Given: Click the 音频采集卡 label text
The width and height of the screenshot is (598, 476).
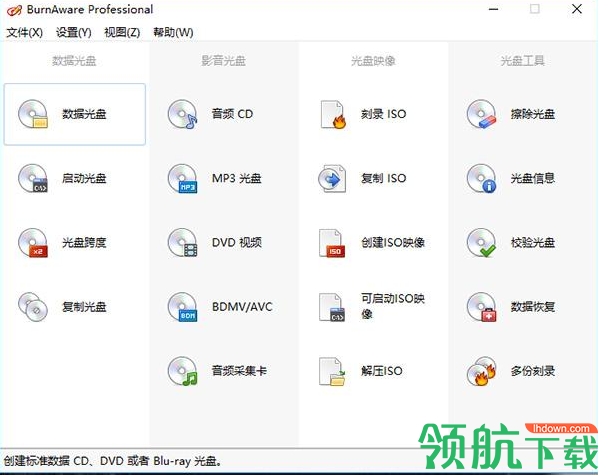Looking at the screenshot, I should coord(239,371).
